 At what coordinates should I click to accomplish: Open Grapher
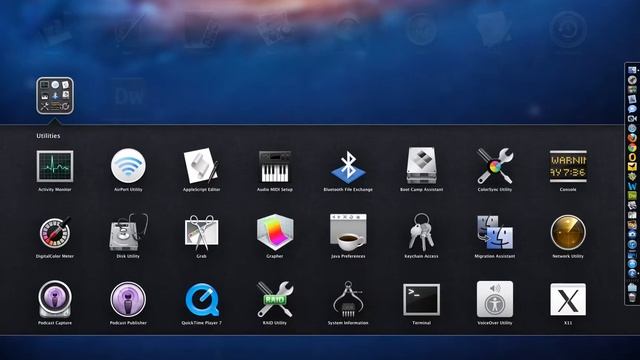tap(275, 232)
